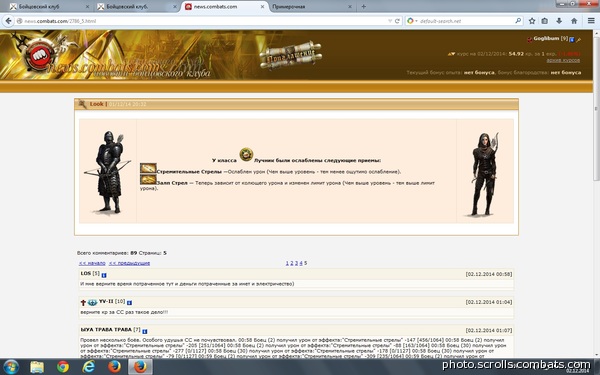Image resolution: width=600 pixels, height=375 pixels.
Task: Open the Downloads arrow icon
Action: pyautogui.click(x=559, y=21)
